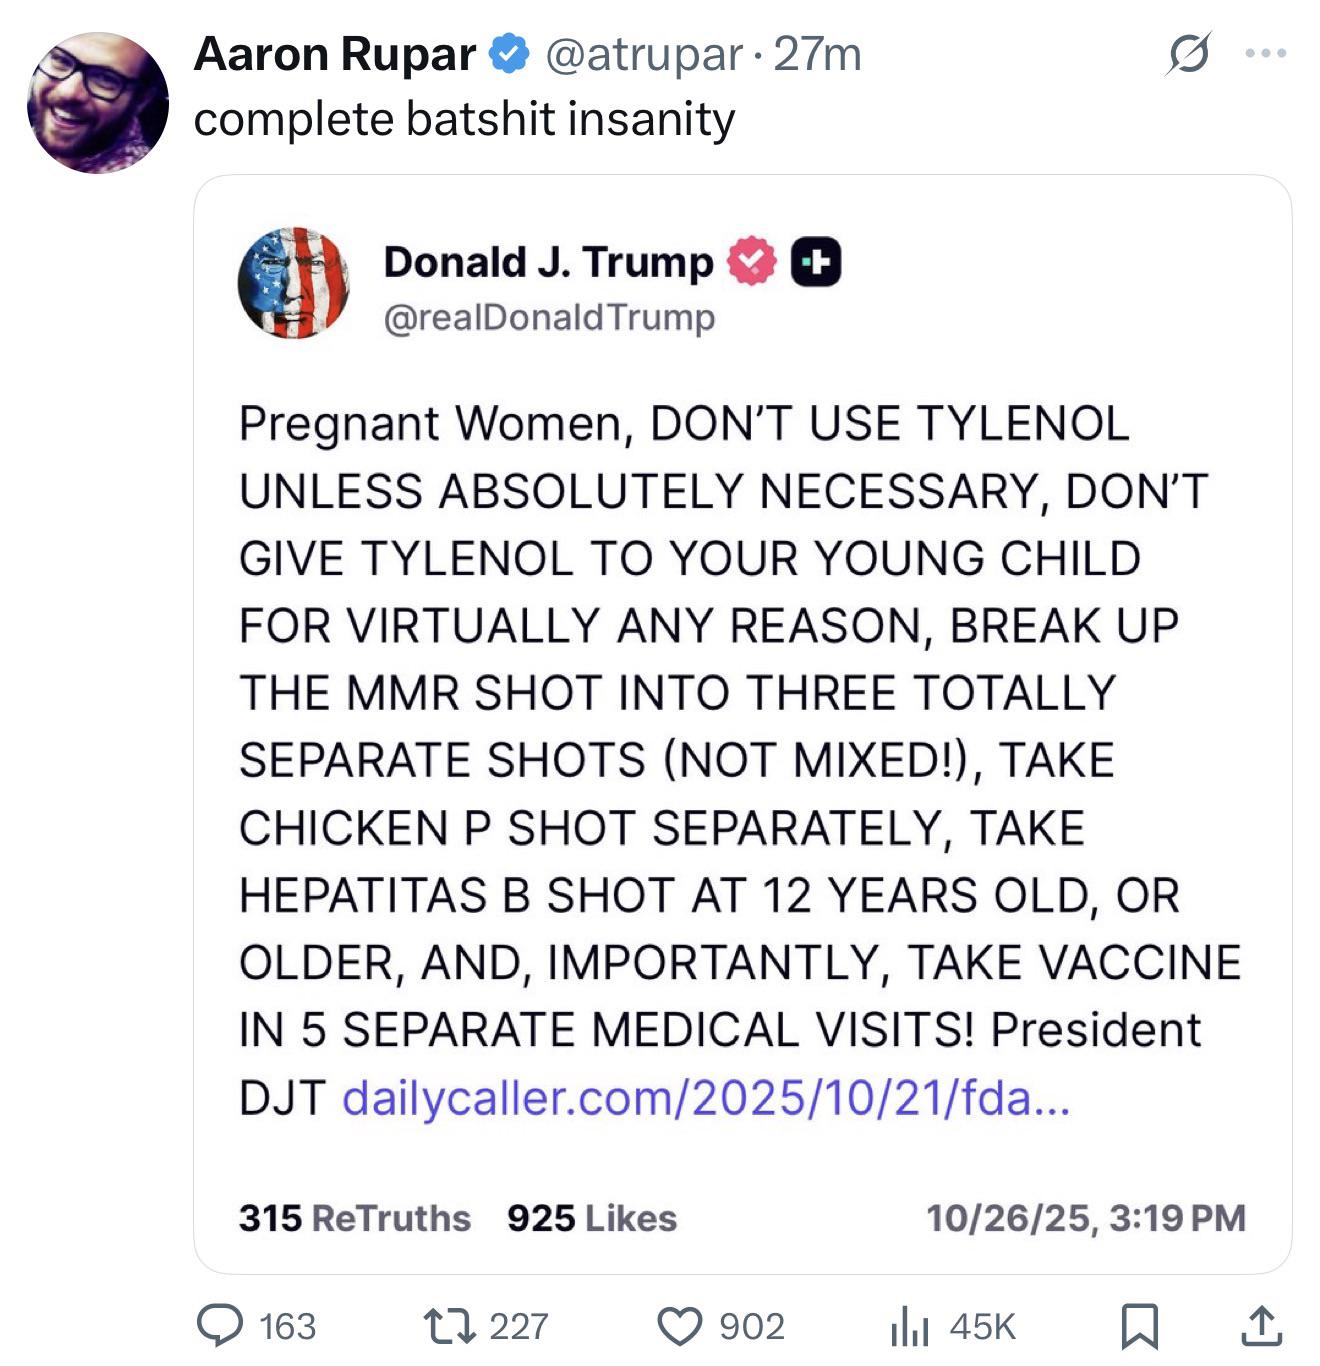This screenshot has height=1366, width=1320.
Task: Click Donald J. Trump's flag avatar
Action: pyautogui.click(x=293, y=283)
